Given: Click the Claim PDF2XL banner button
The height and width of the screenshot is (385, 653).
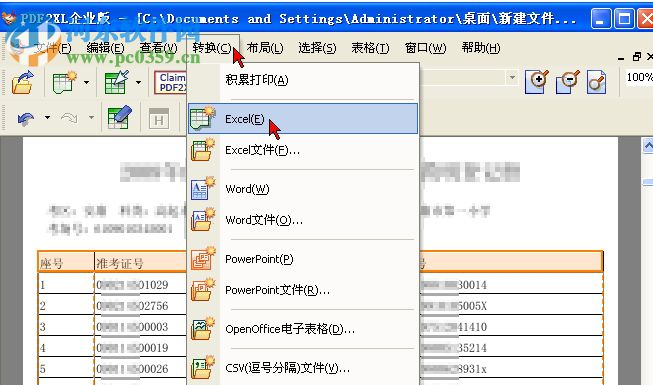Looking at the screenshot, I should (170, 82).
